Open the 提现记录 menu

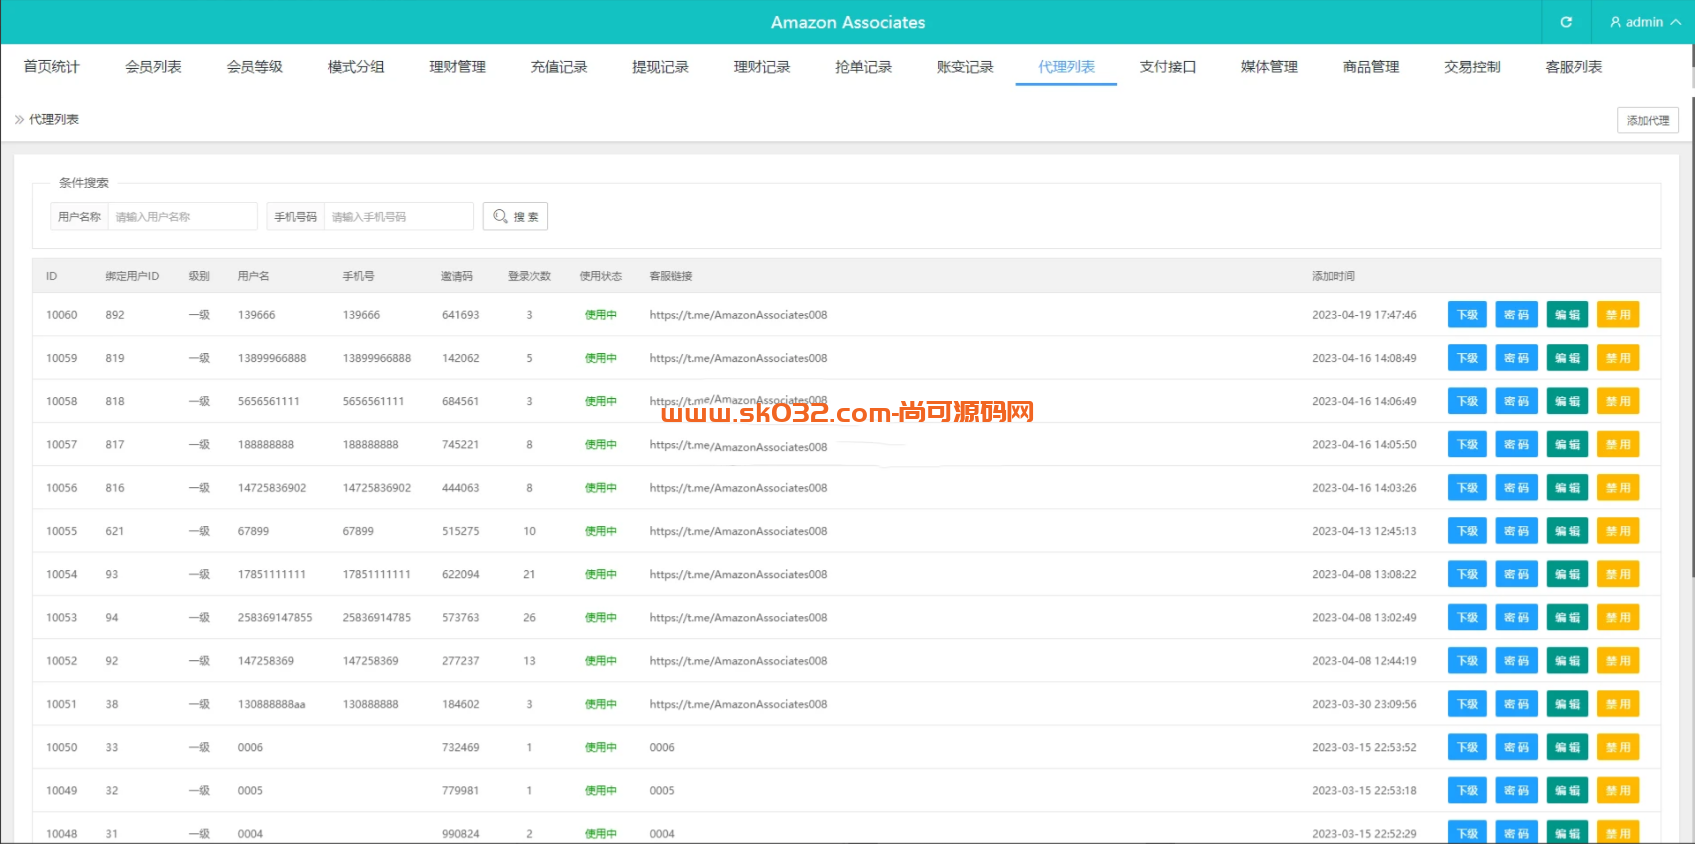660,66
